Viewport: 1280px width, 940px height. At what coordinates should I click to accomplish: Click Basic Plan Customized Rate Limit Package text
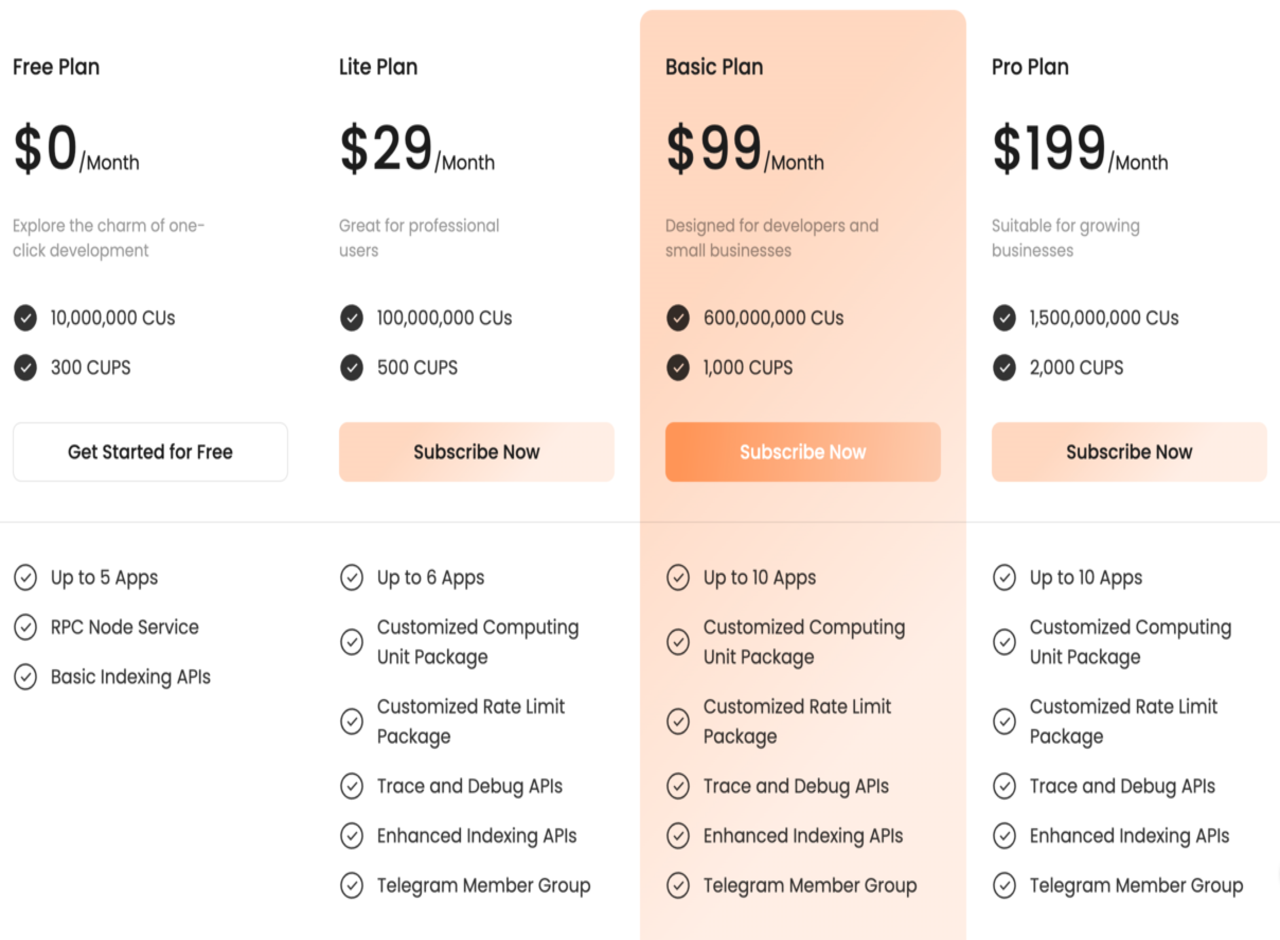(797, 721)
